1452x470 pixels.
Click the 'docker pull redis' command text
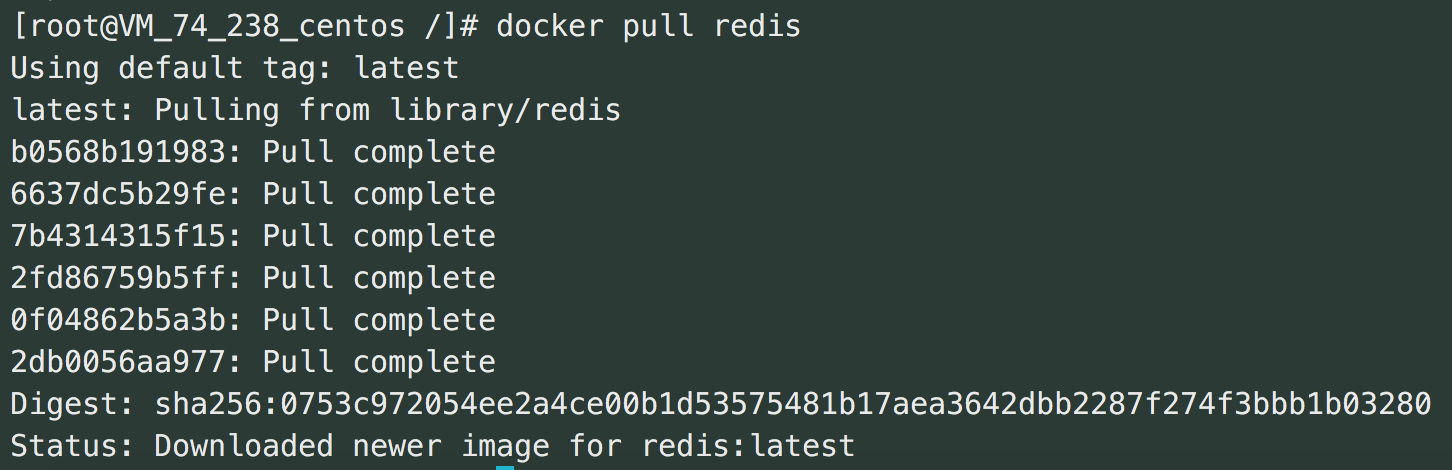click(x=649, y=25)
